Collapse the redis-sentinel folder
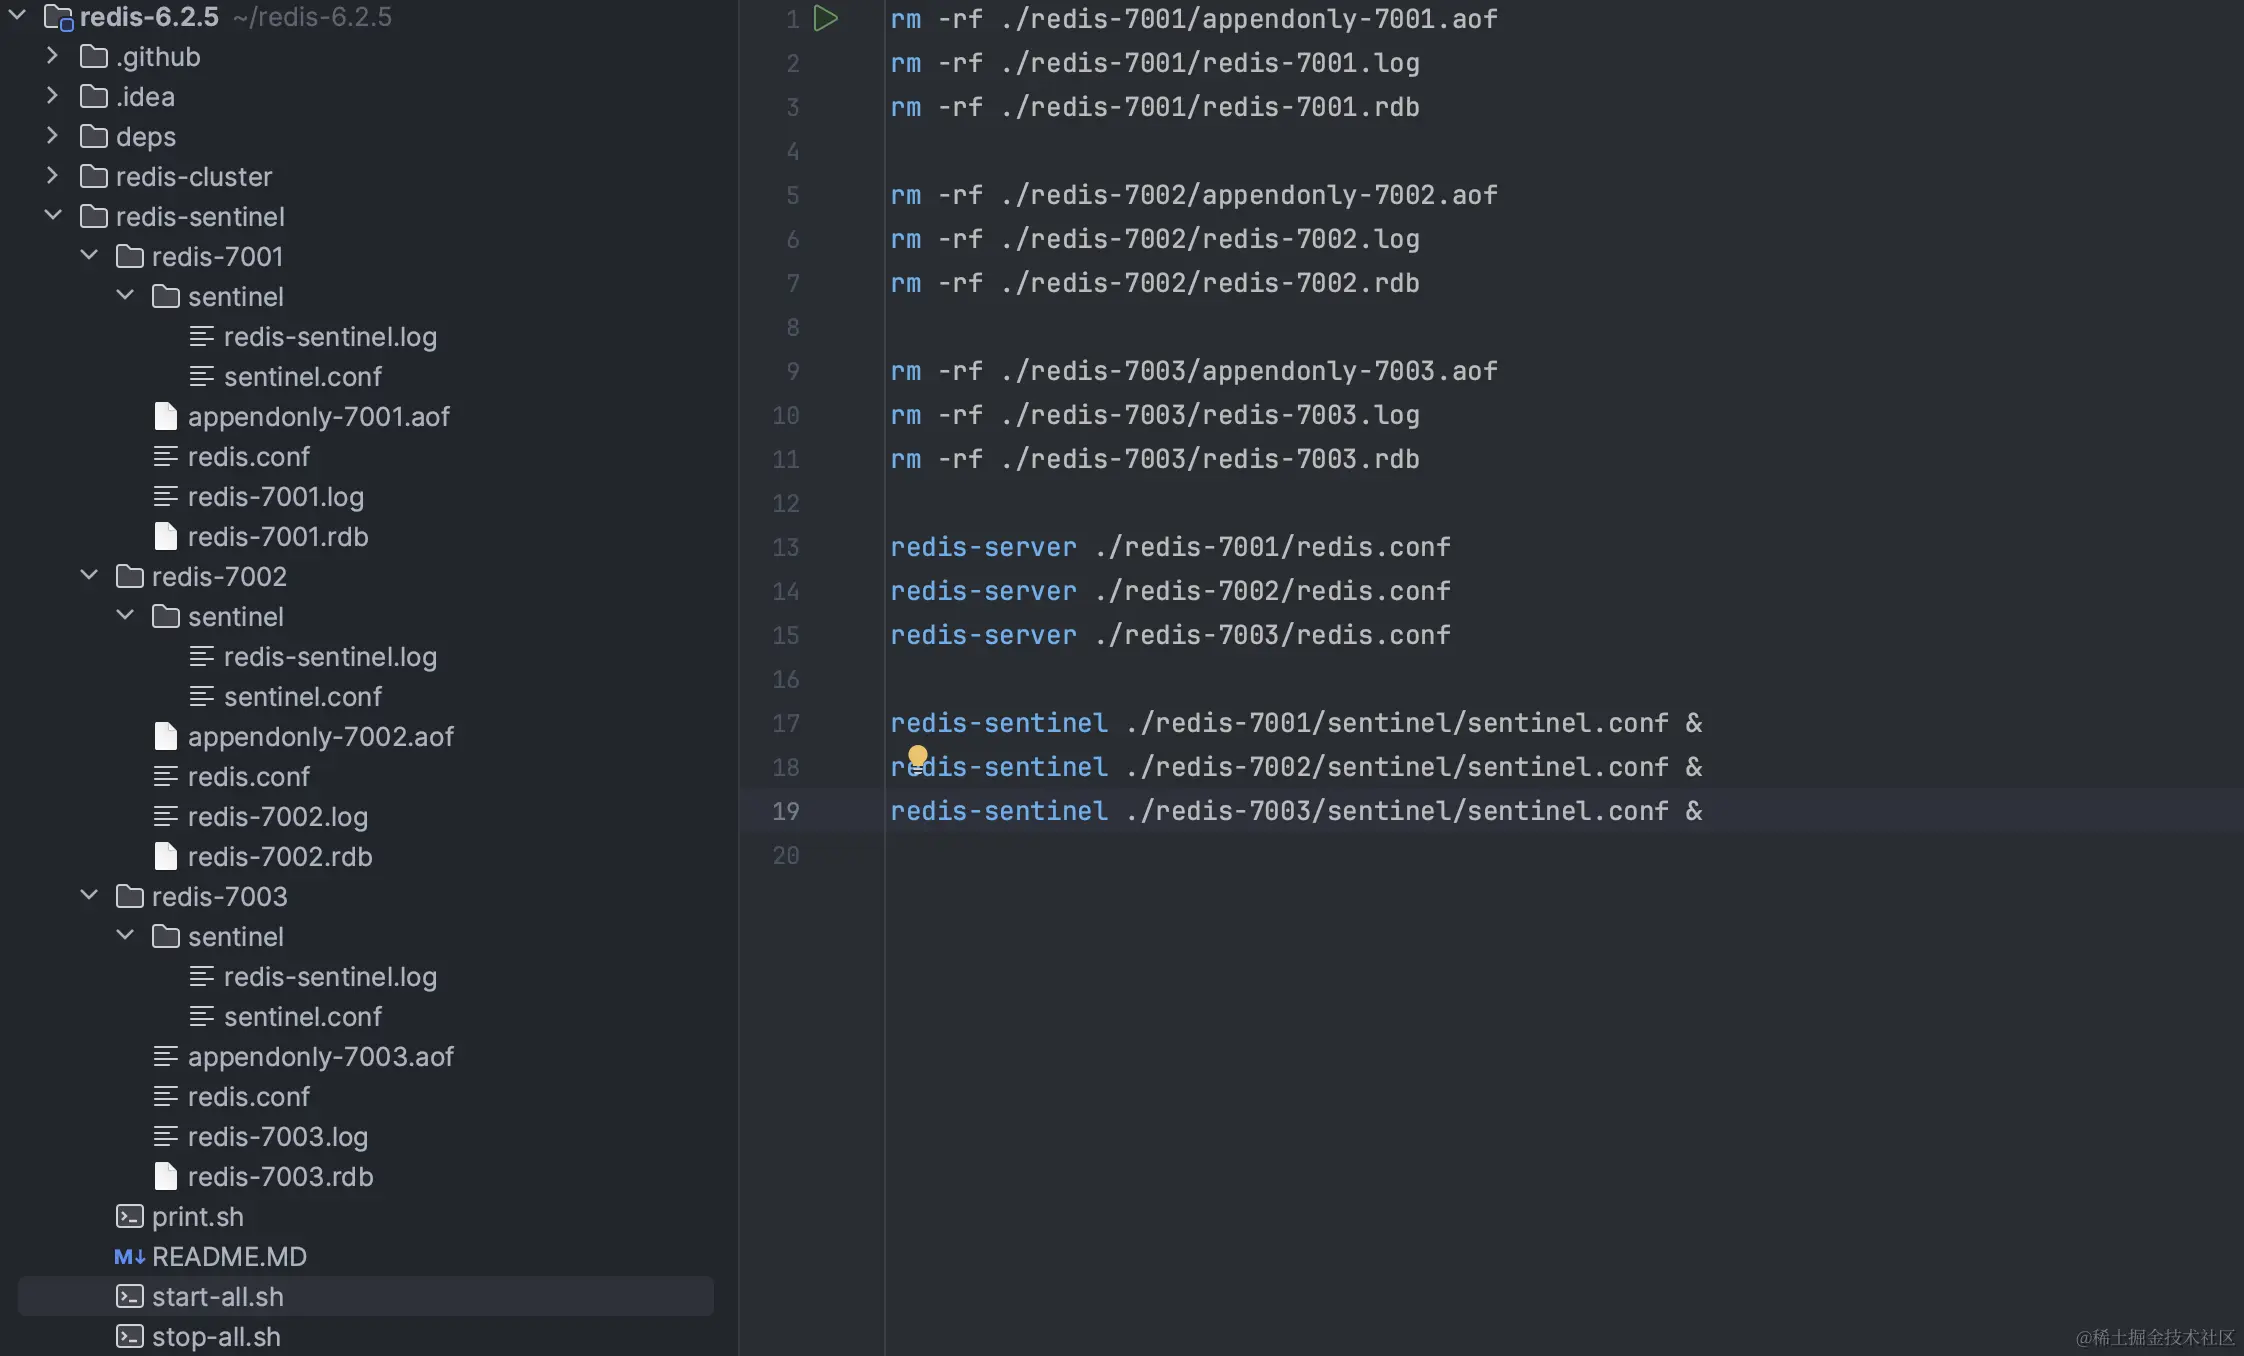Viewport: 2244px width, 1356px height. (x=53, y=216)
